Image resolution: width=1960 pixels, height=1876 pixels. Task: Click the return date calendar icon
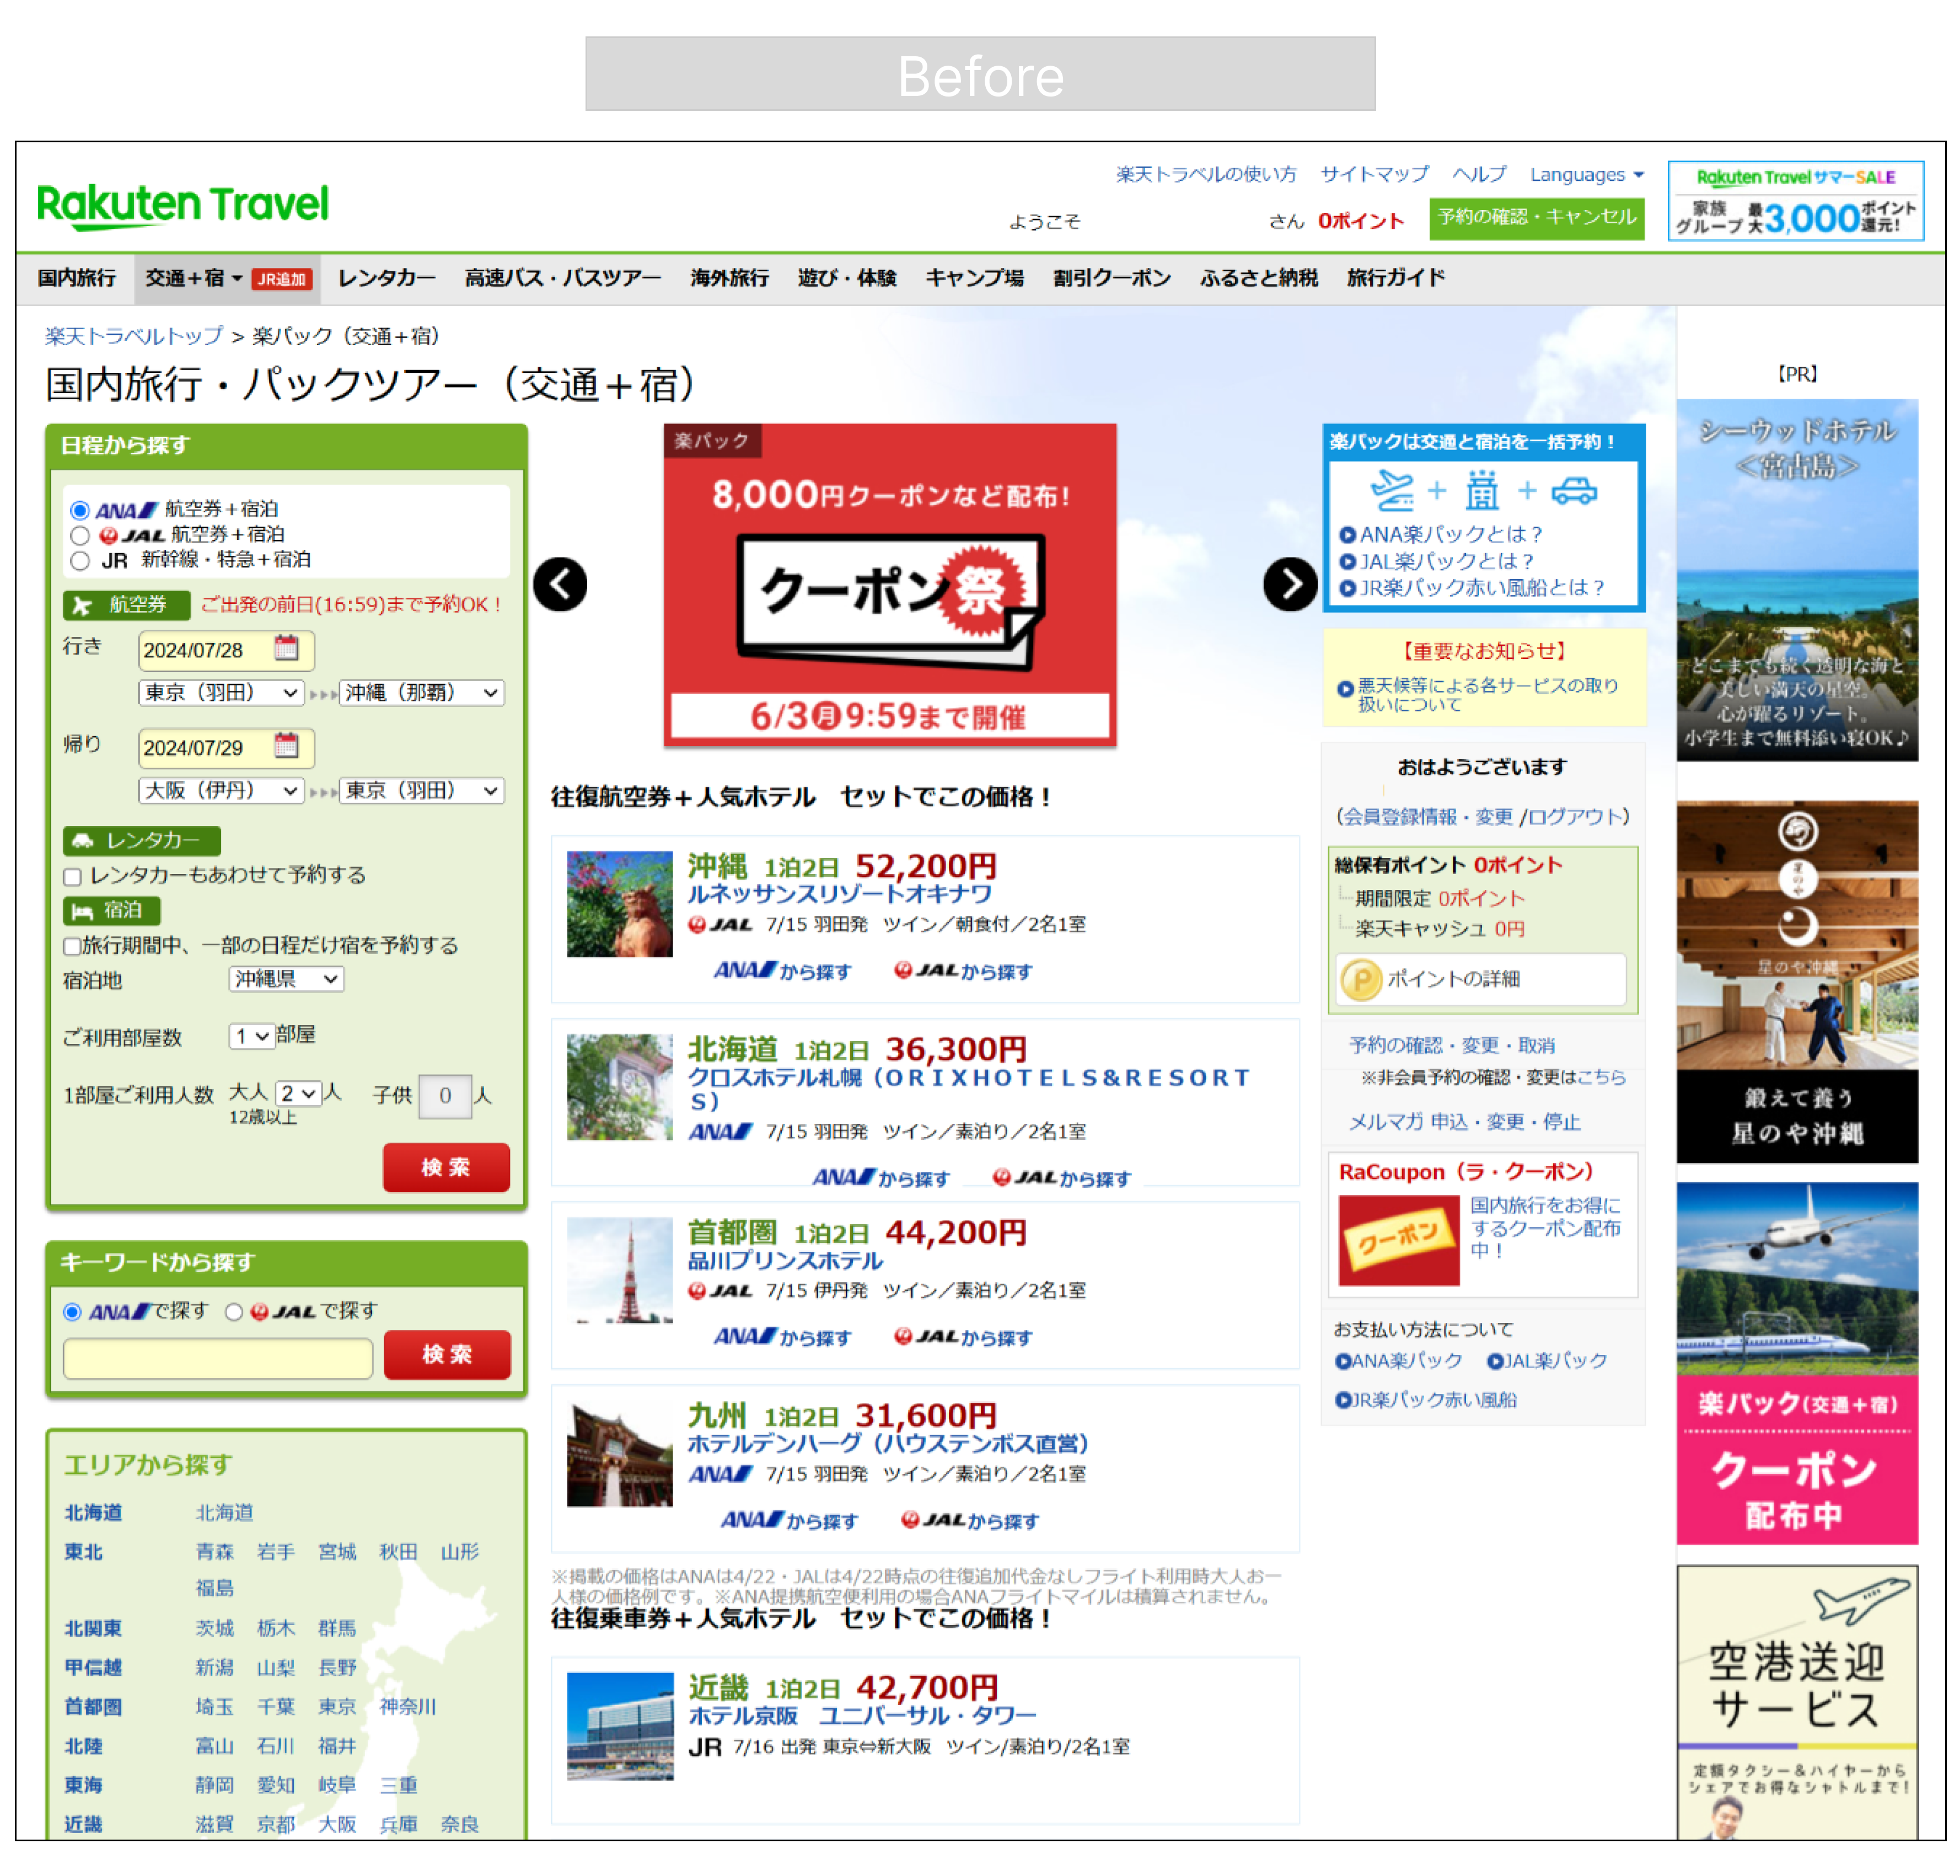click(x=287, y=746)
